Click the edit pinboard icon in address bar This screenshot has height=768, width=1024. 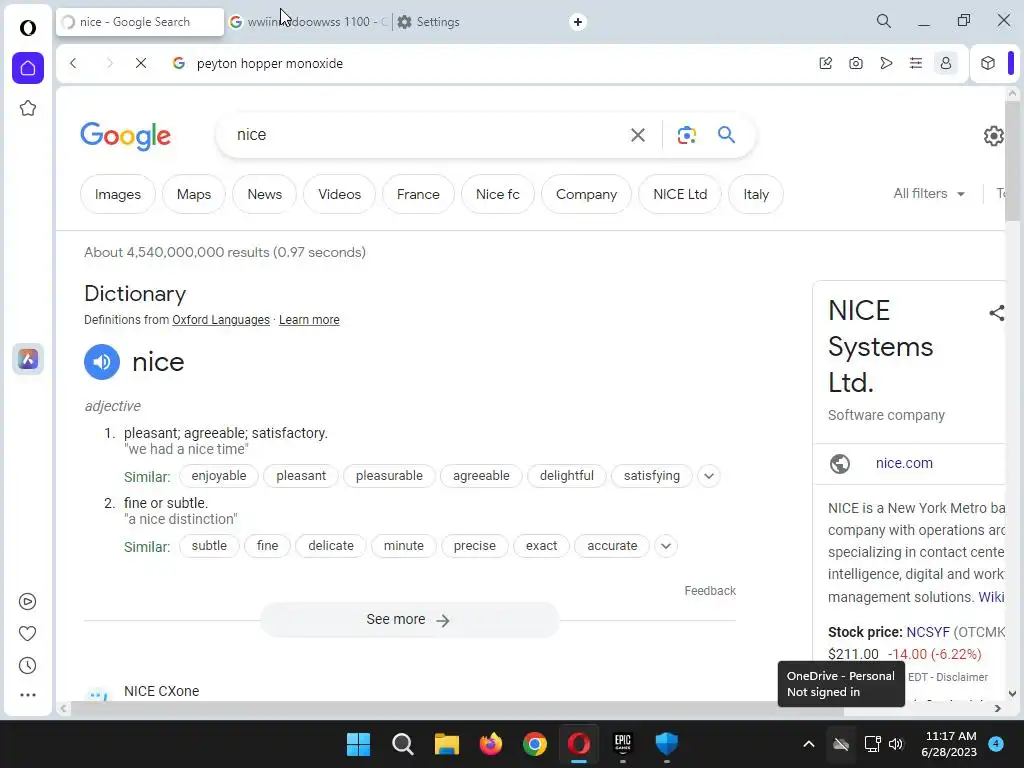tap(825, 63)
